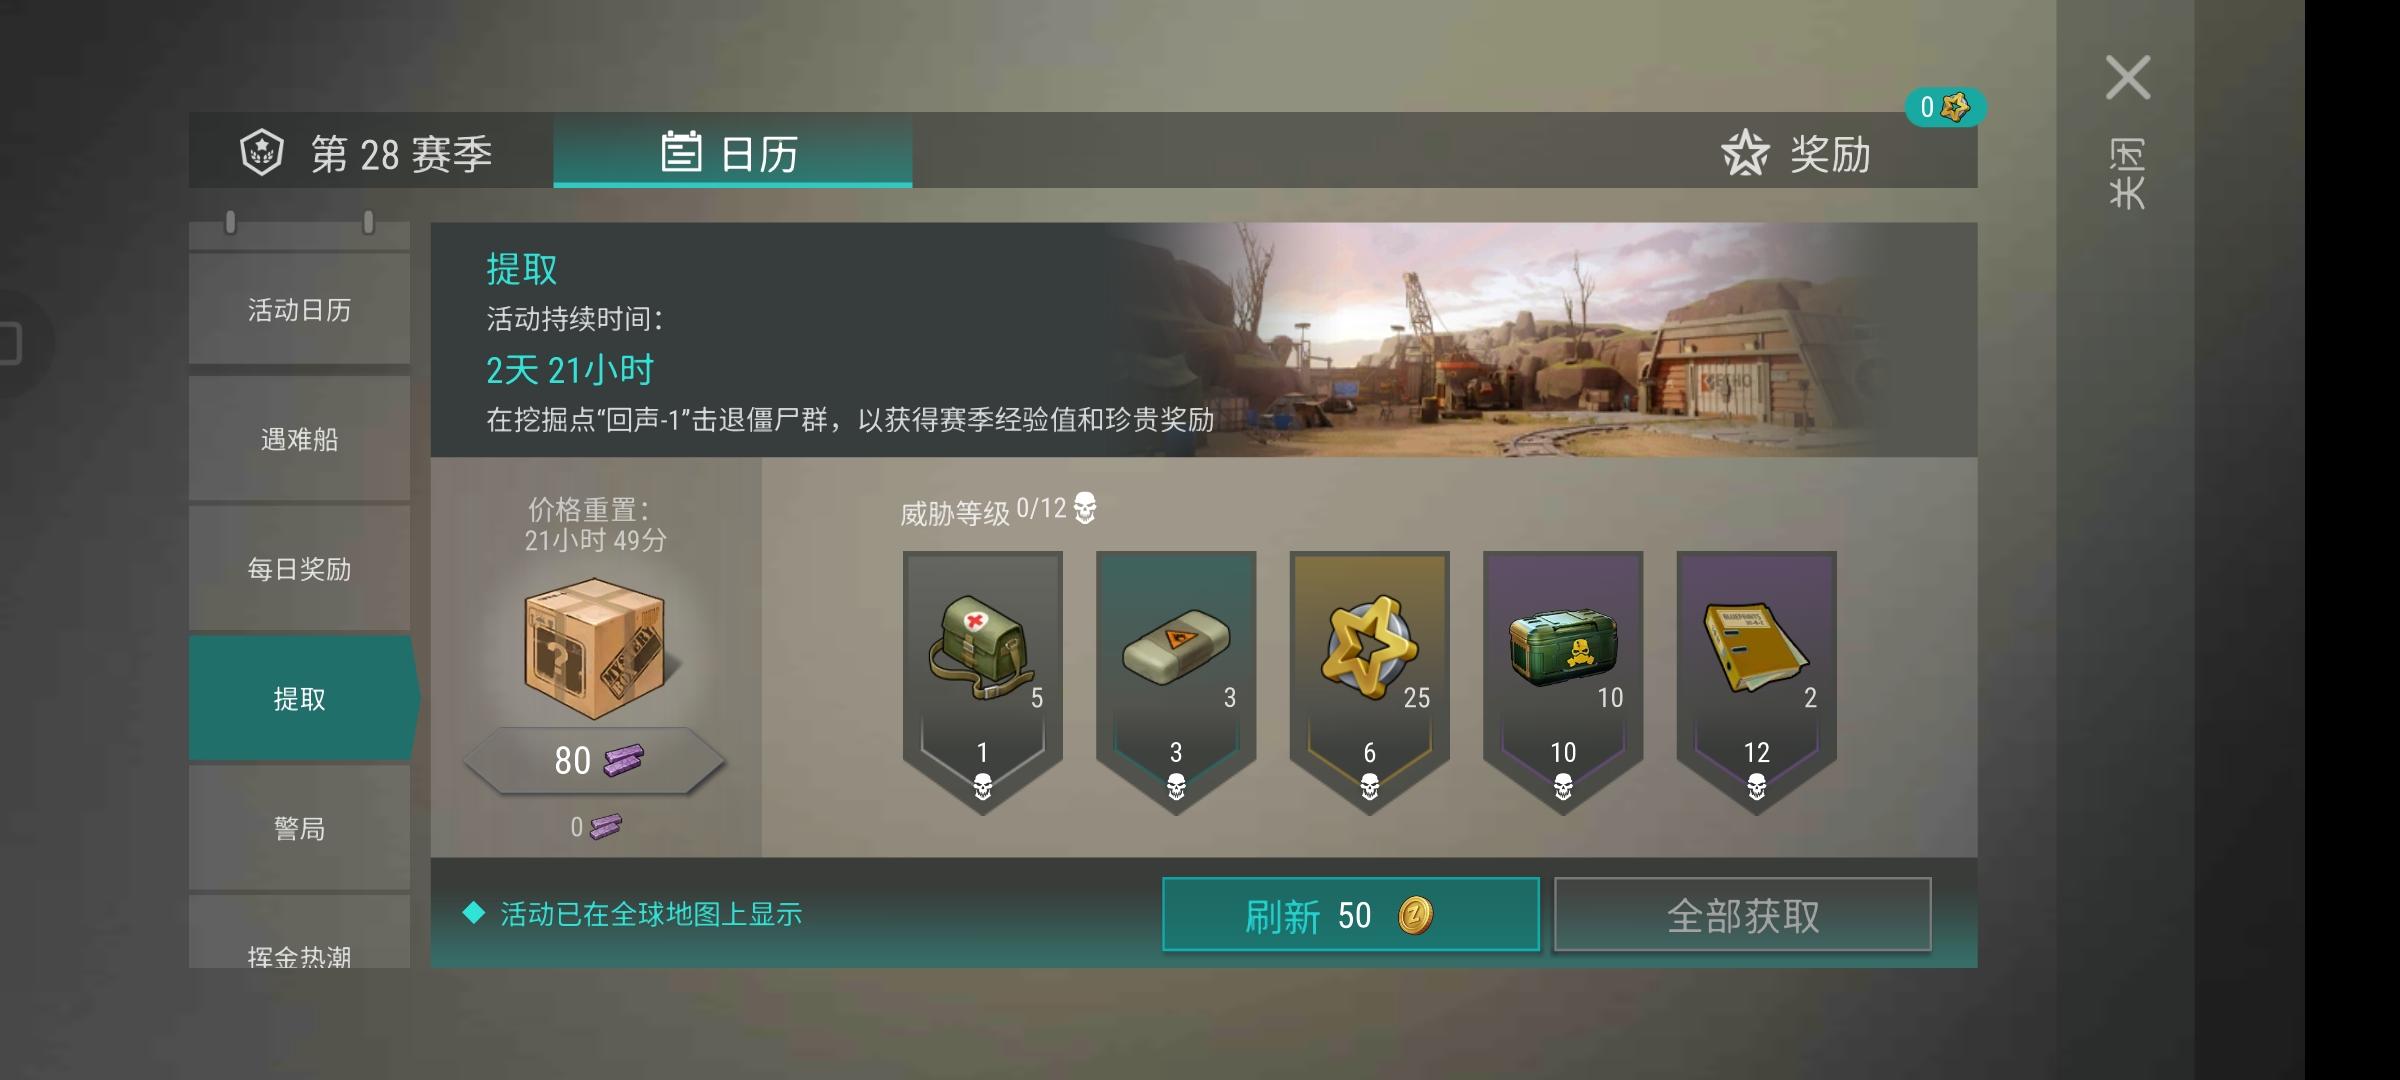Open the 奖励 rewards tab
This screenshot has width=2400, height=1080.
click(x=1797, y=153)
